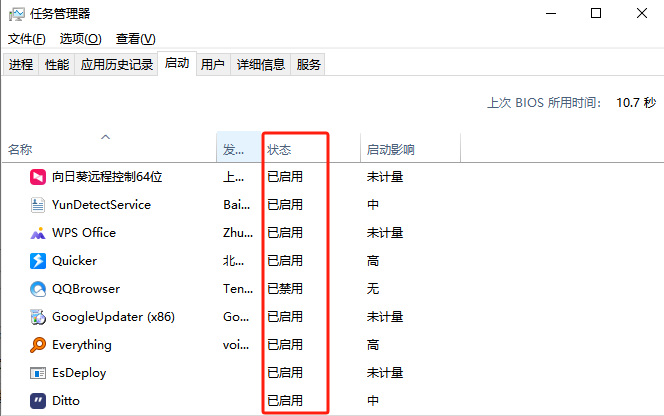Click the Everything search icon

click(x=37, y=345)
